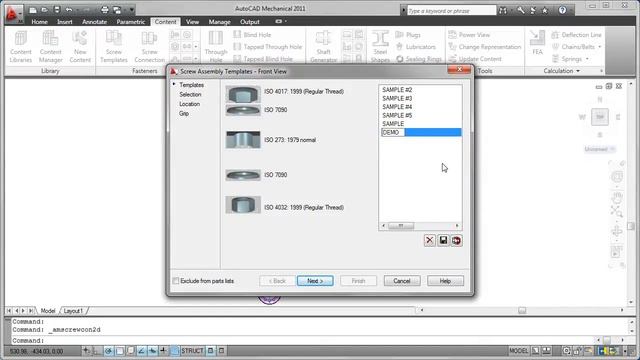Open the Unnamed UCS dropdown
The image size is (640, 360).
[x=600, y=149]
